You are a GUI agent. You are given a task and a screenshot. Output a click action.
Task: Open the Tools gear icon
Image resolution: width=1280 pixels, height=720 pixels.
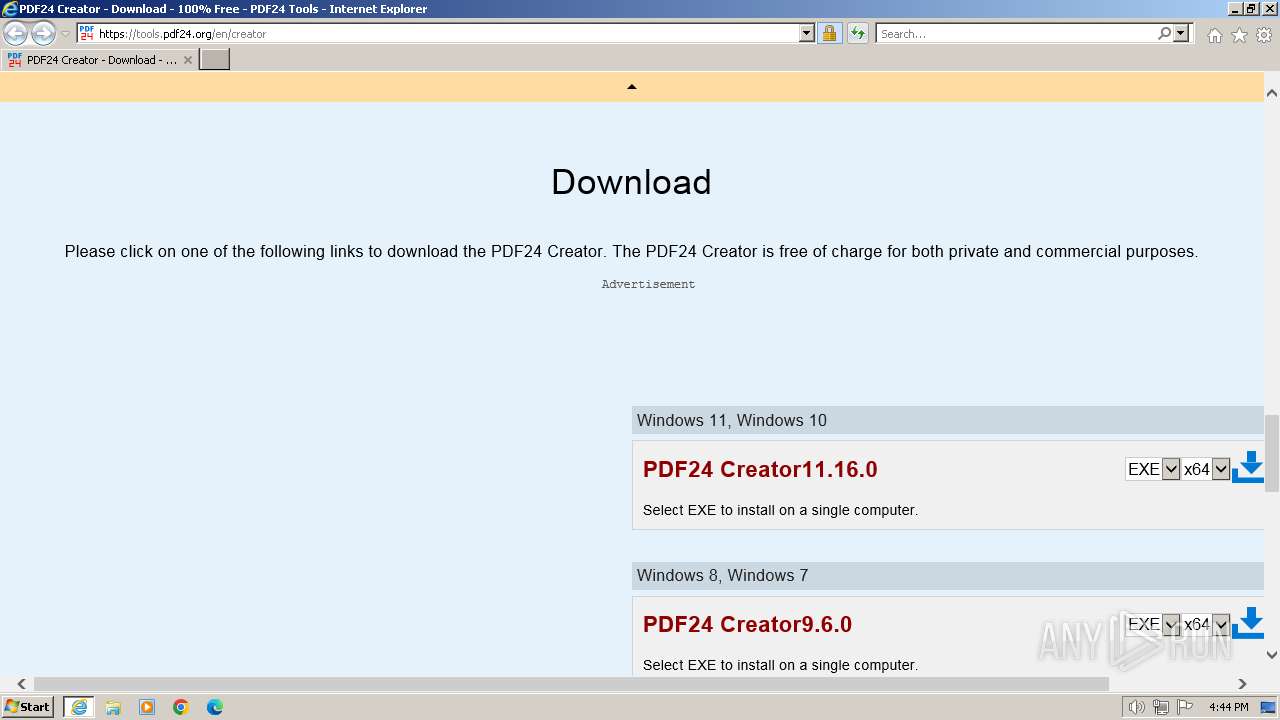tap(1264, 35)
